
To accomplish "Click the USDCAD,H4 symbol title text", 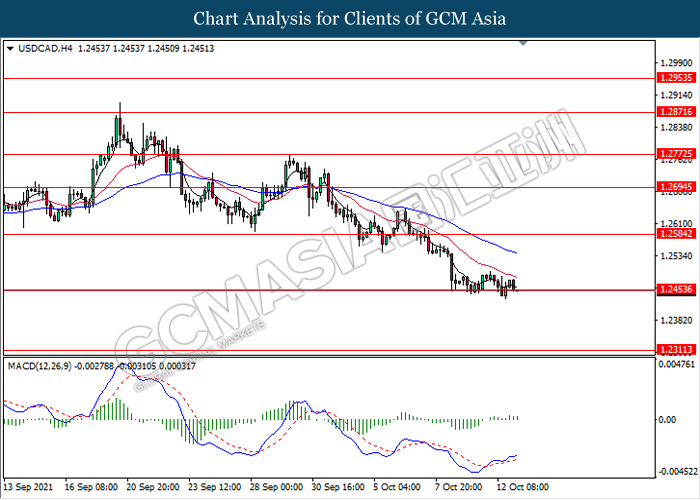I will coord(45,48).
